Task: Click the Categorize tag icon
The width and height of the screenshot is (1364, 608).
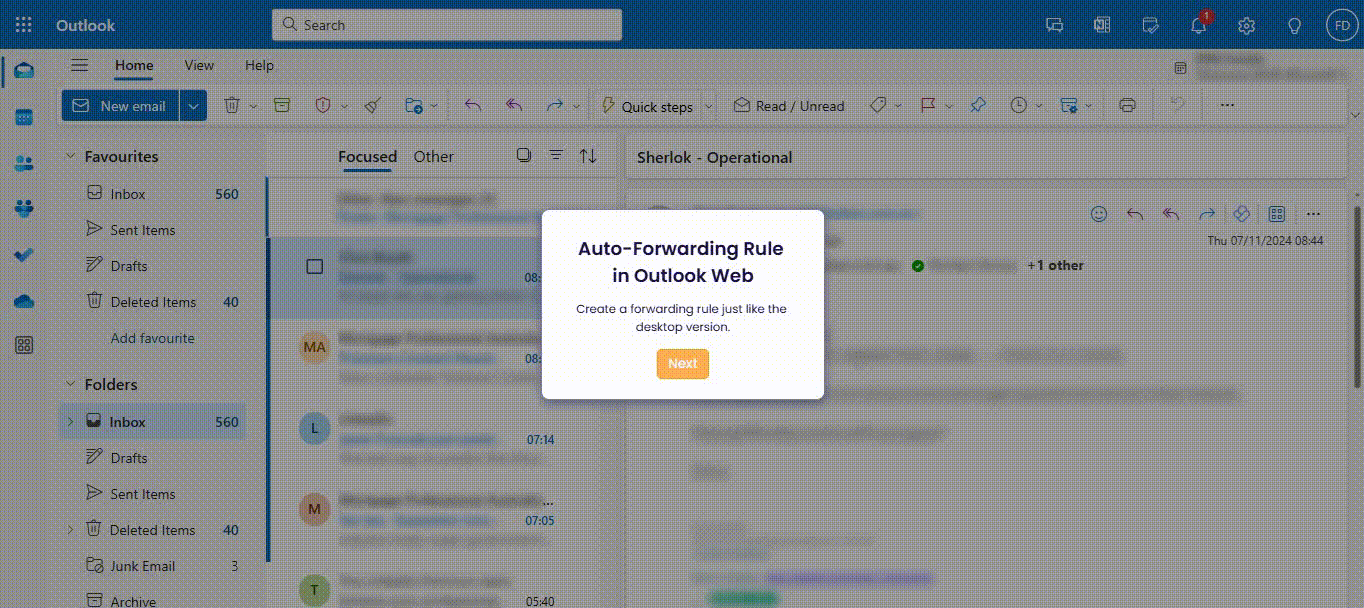Action: click(x=878, y=105)
